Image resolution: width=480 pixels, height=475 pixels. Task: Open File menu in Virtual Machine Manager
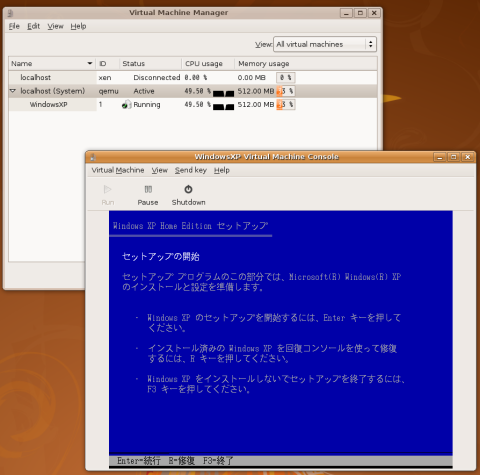pyautogui.click(x=14, y=26)
